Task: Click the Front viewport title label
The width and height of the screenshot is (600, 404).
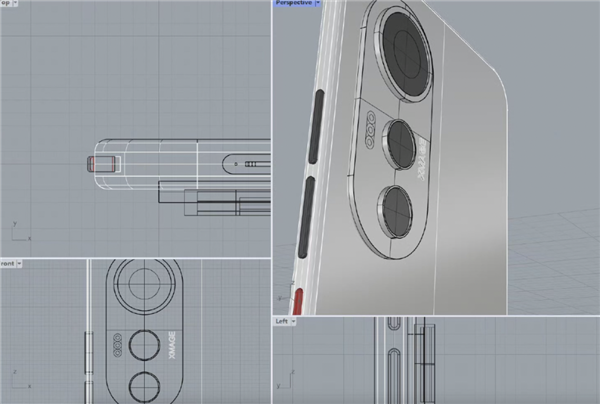Action: pos(7,264)
